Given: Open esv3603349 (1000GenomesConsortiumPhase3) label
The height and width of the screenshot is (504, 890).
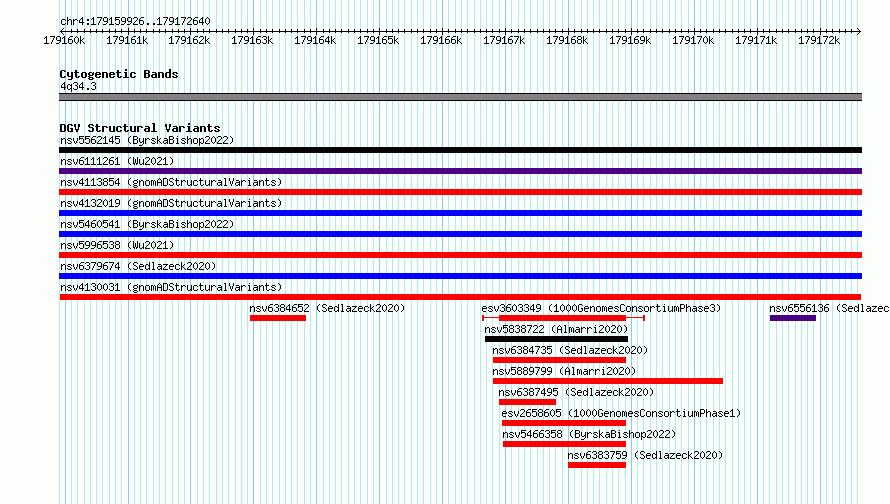Looking at the screenshot, I should click(x=601, y=308).
